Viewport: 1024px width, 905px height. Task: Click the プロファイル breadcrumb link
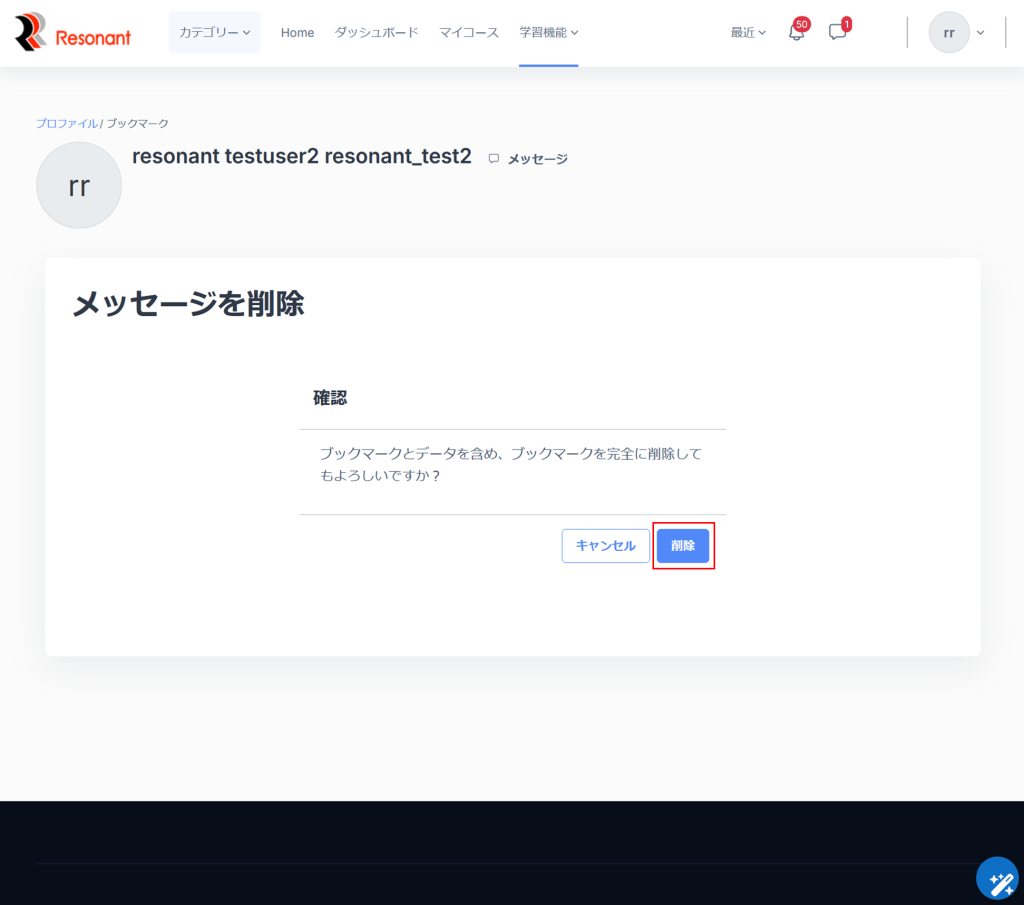coord(66,123)
